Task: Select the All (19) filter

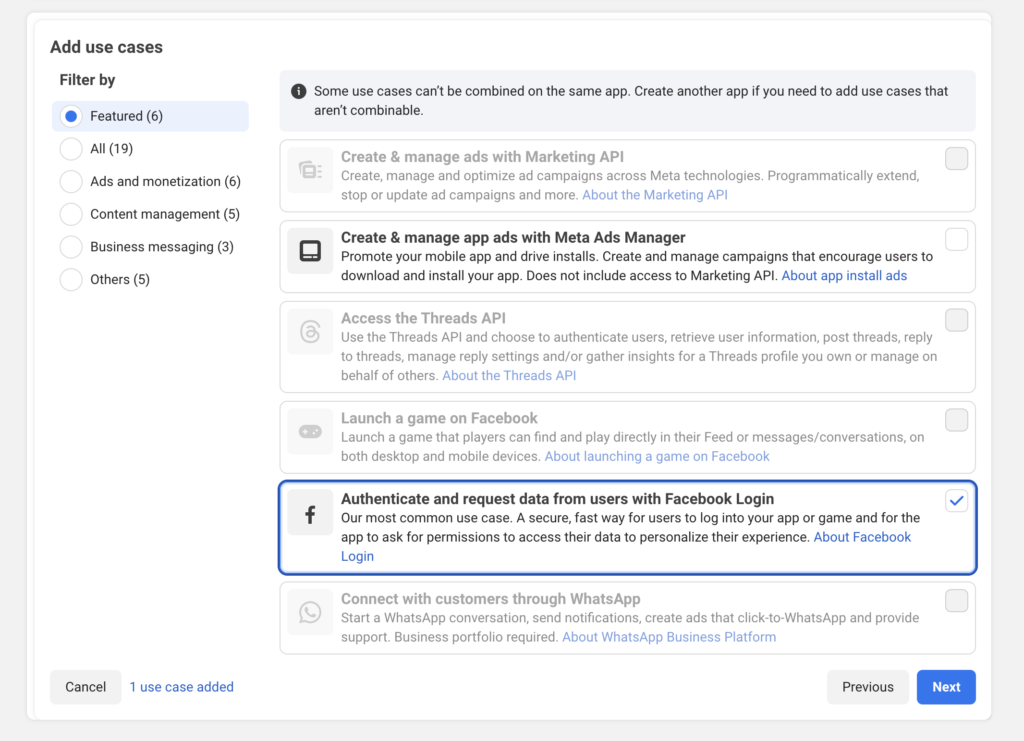Action: click(x=70, y=148)
